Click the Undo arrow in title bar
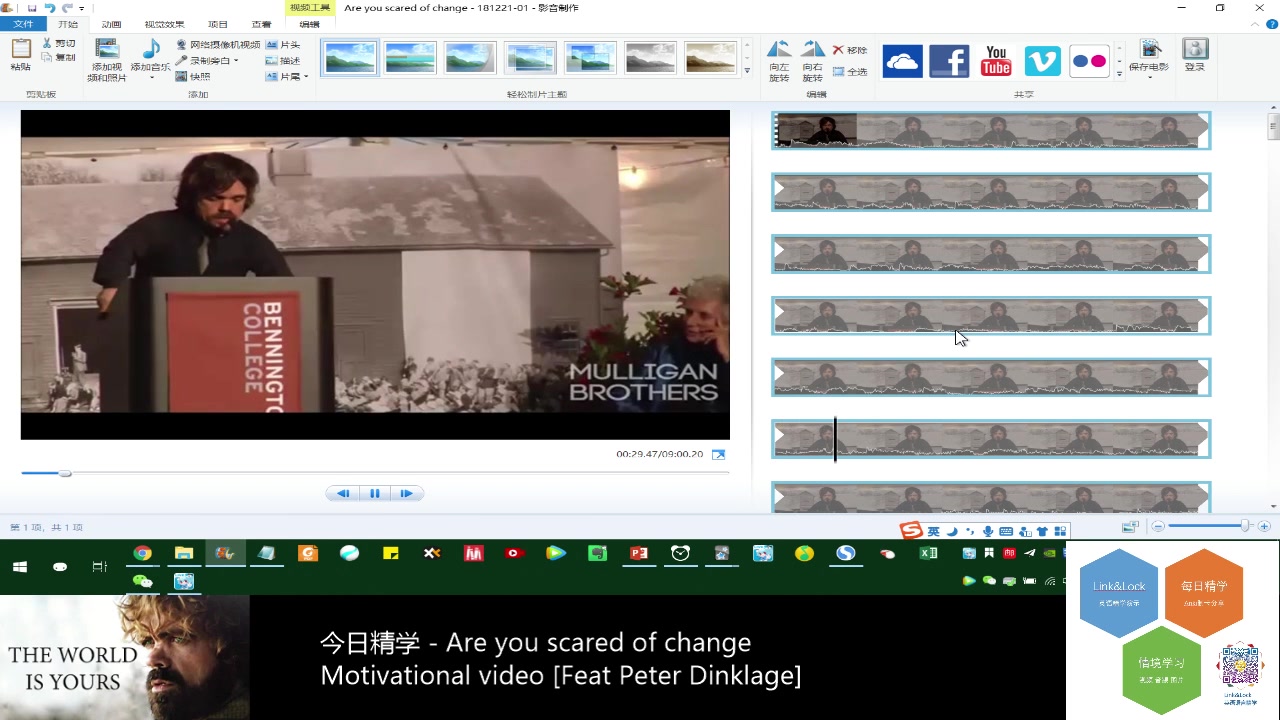 coord(49,8)
